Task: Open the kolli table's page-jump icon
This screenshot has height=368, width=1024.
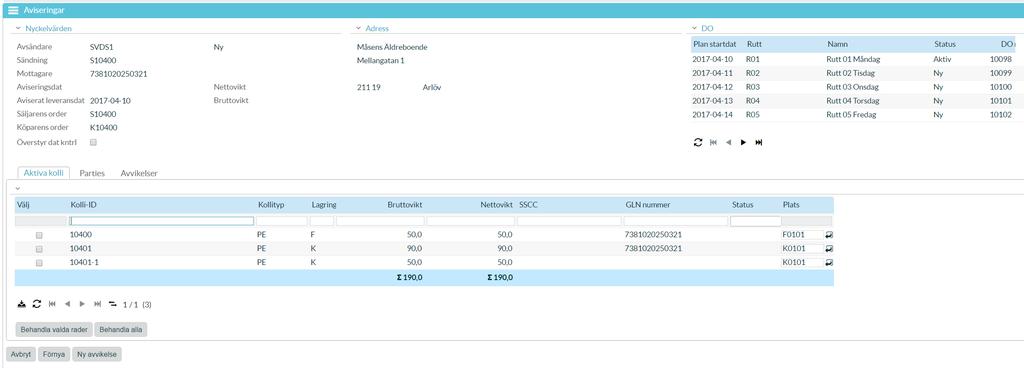Action: coord(113,304)
